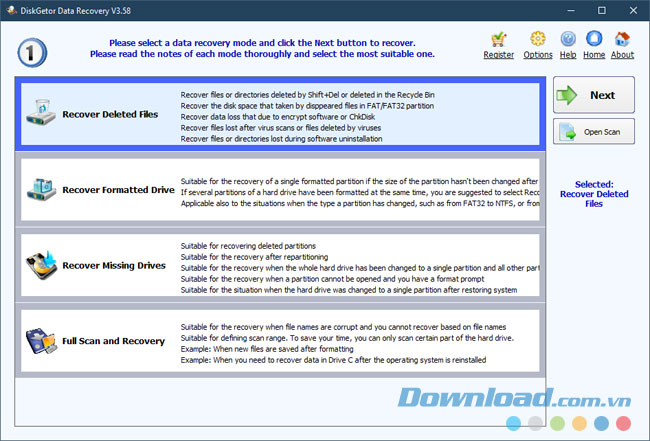Select Recover Missing Drives mode label
The height and width of the screenshot is (441, 650).
coord(114,266)
